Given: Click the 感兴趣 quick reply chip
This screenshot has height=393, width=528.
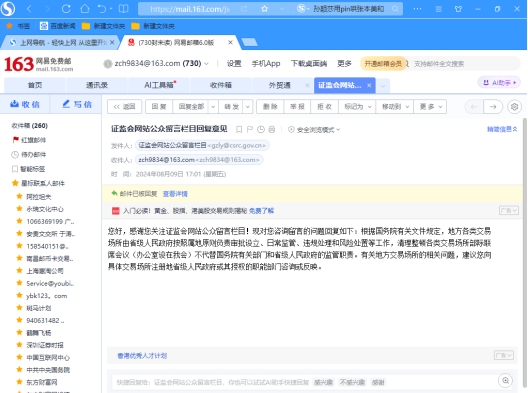Looking at the screenshot, I should point(323,382).
